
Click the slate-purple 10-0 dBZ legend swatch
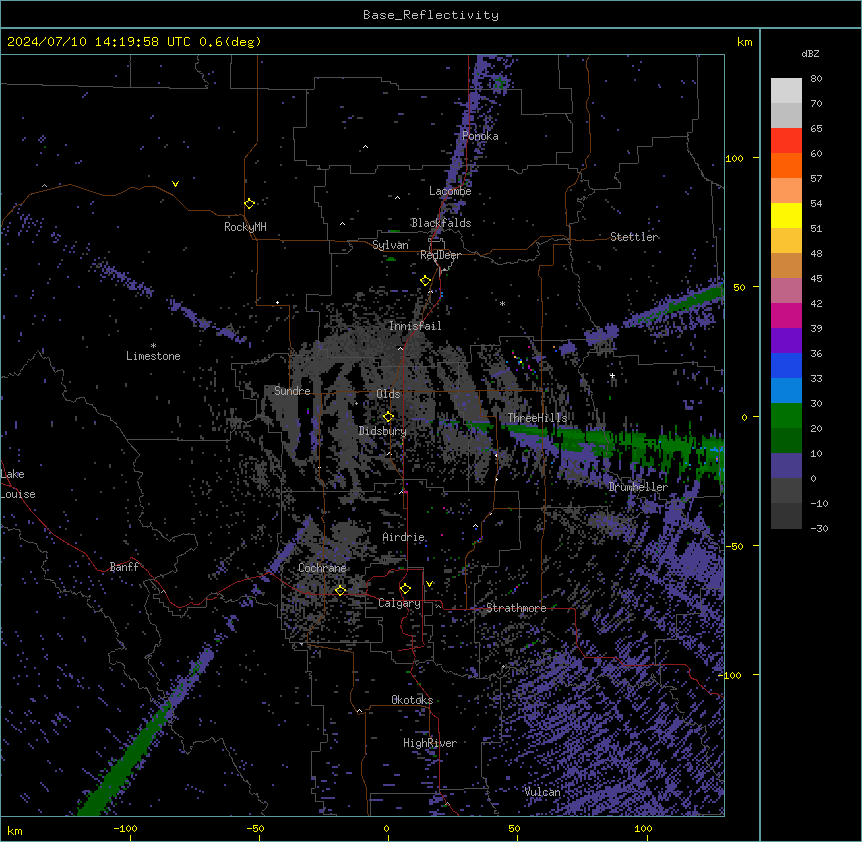[x=786, y=466]
